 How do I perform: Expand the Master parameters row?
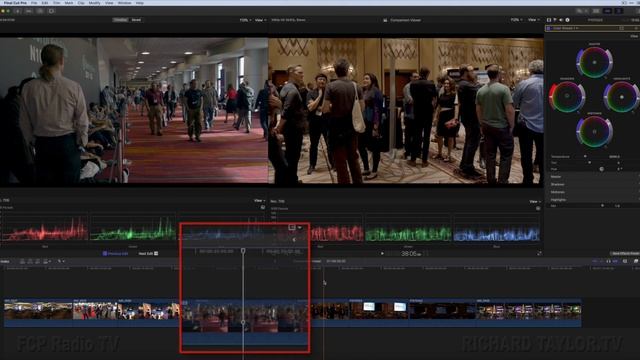click(x=593, y=177)
